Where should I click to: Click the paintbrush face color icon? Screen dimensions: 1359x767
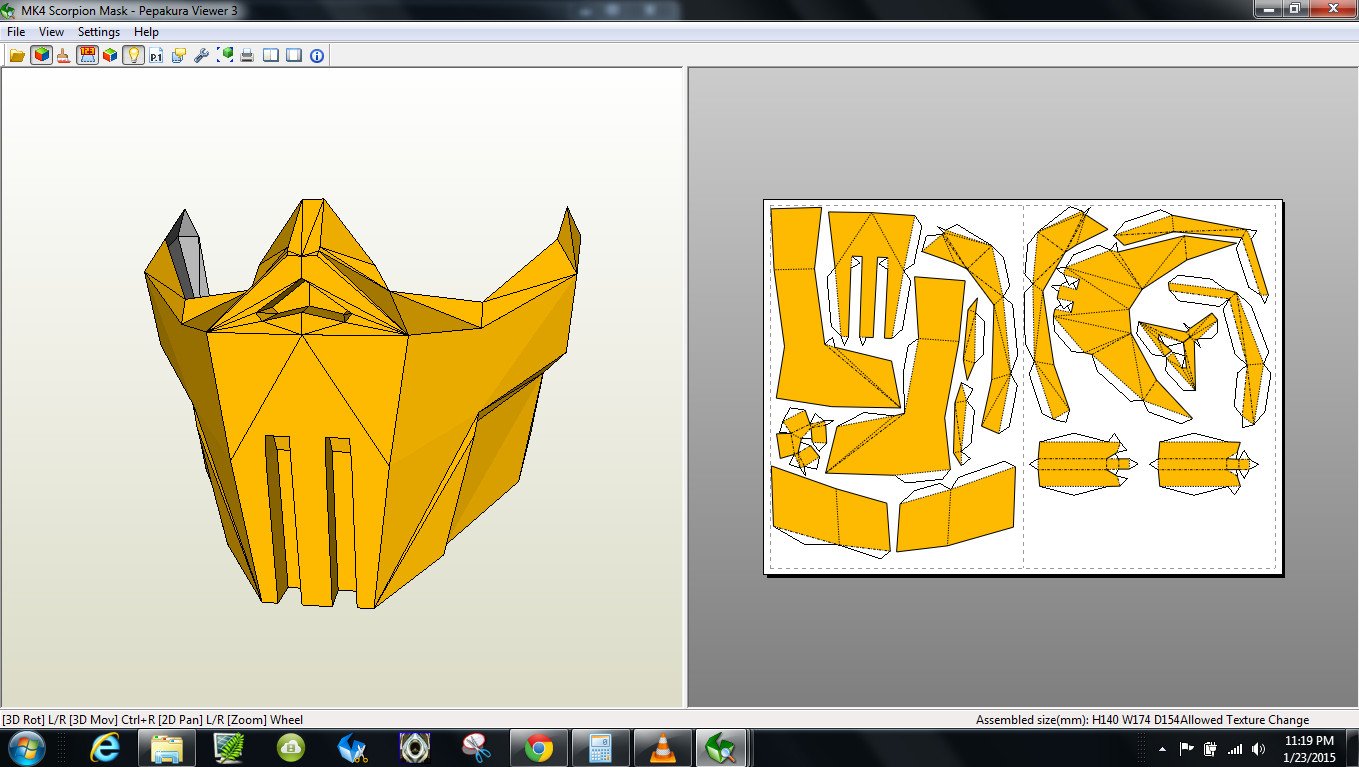pos(64,55)
